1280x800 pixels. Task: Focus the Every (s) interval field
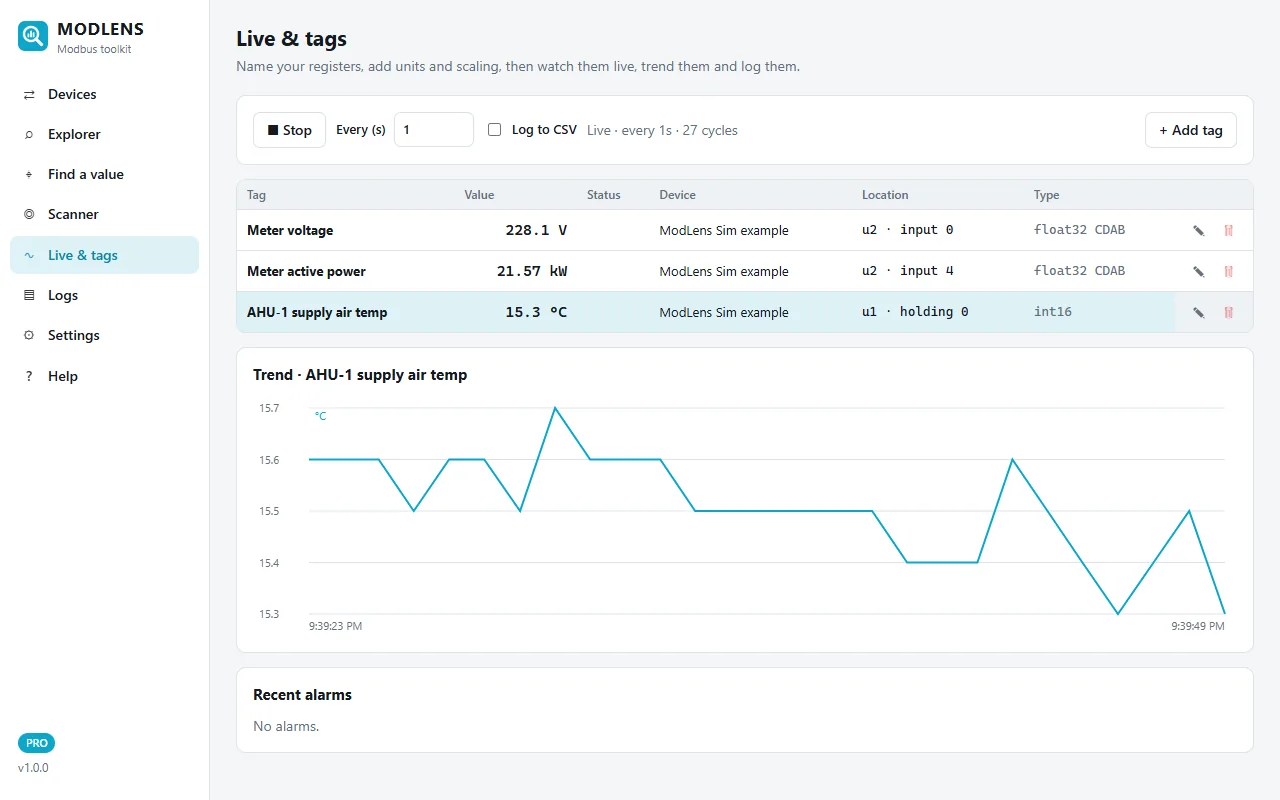pyautogui.click(x=433, y=130)
